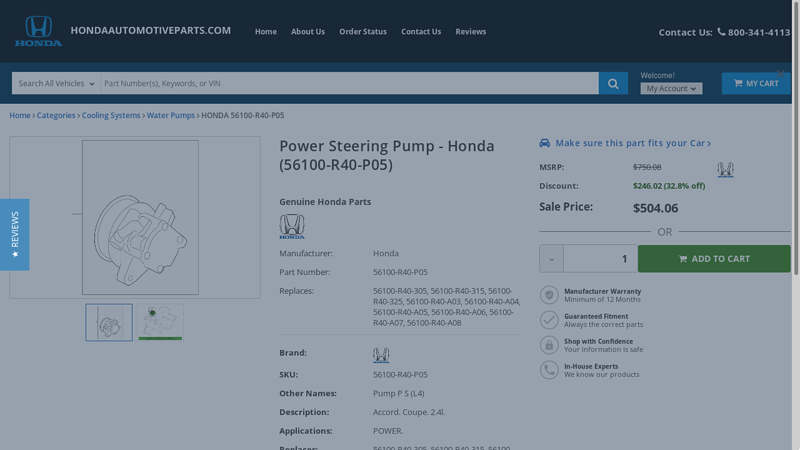This screenshot has width=800, height=450.
Task: Click Power Steering Pump product title
Action: pyautogui.click(x=387, y=155)
